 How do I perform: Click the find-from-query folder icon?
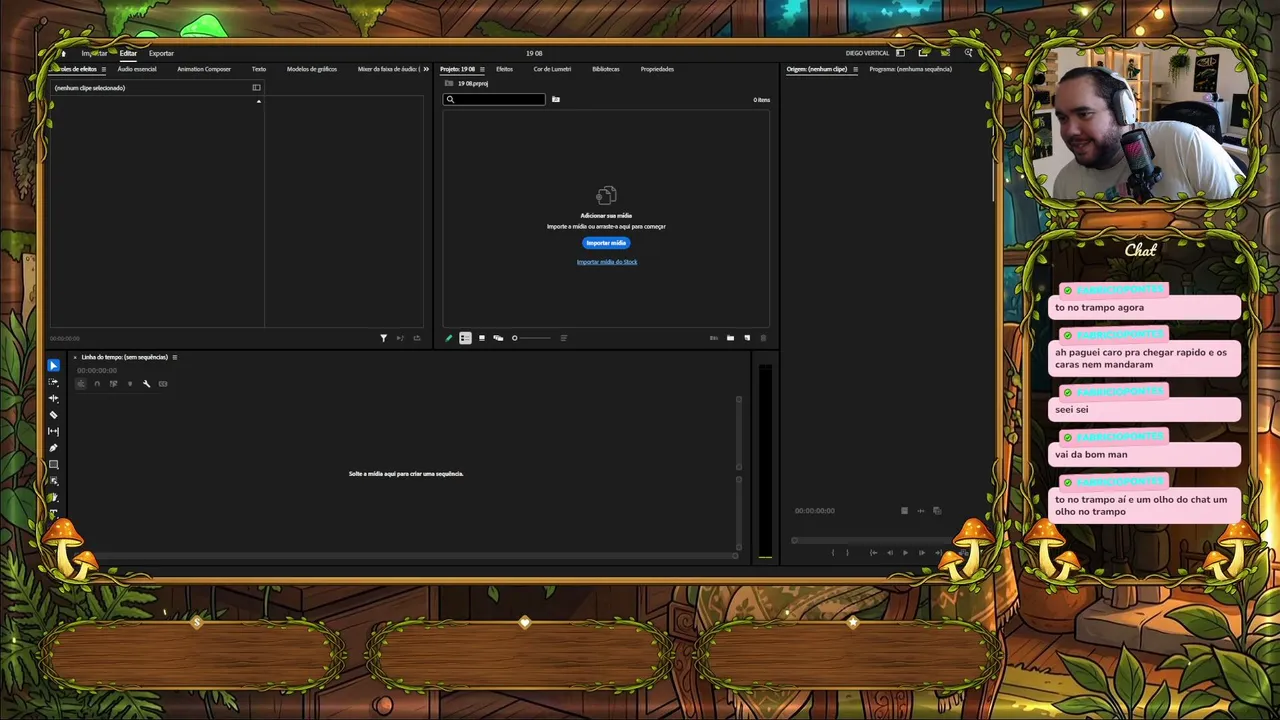point(556,99)
